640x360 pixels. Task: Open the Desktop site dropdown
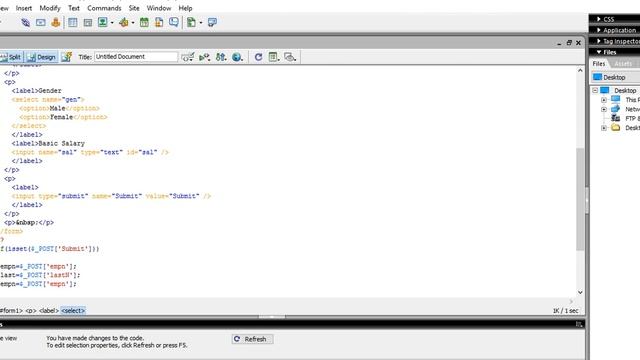click(616, 77)
